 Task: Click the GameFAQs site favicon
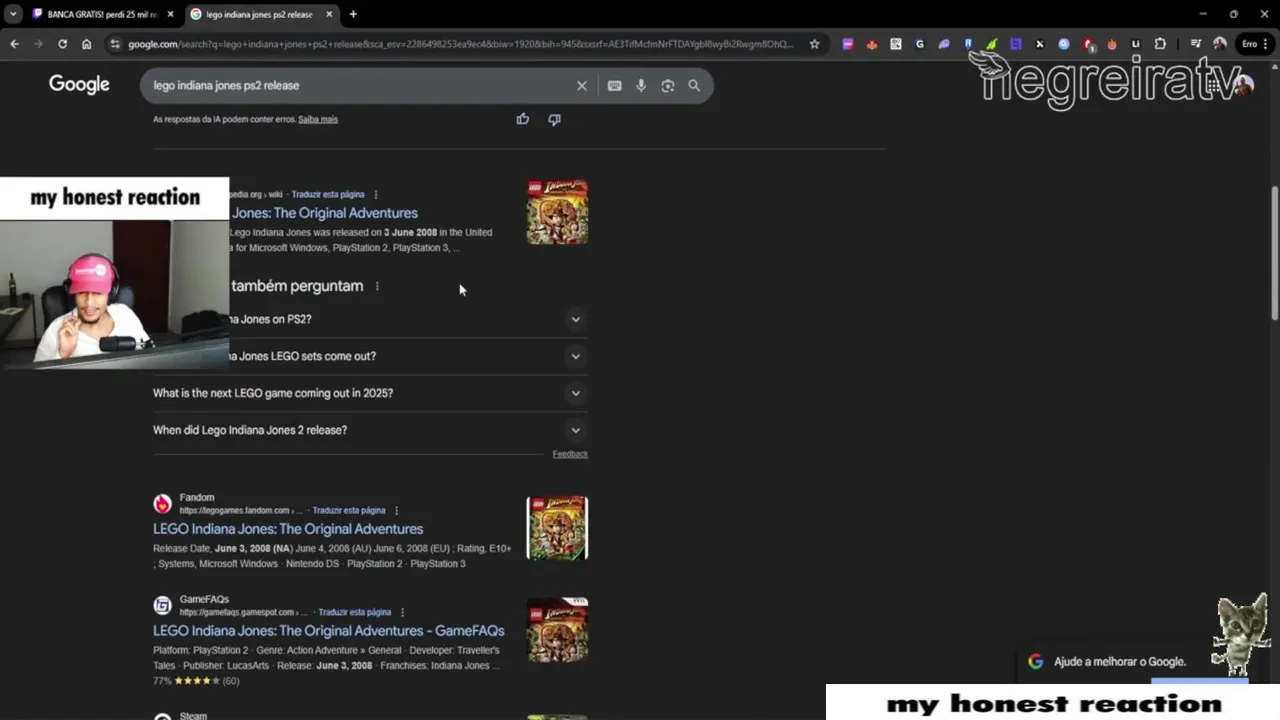pyautogui.click(x=162, y=606)
